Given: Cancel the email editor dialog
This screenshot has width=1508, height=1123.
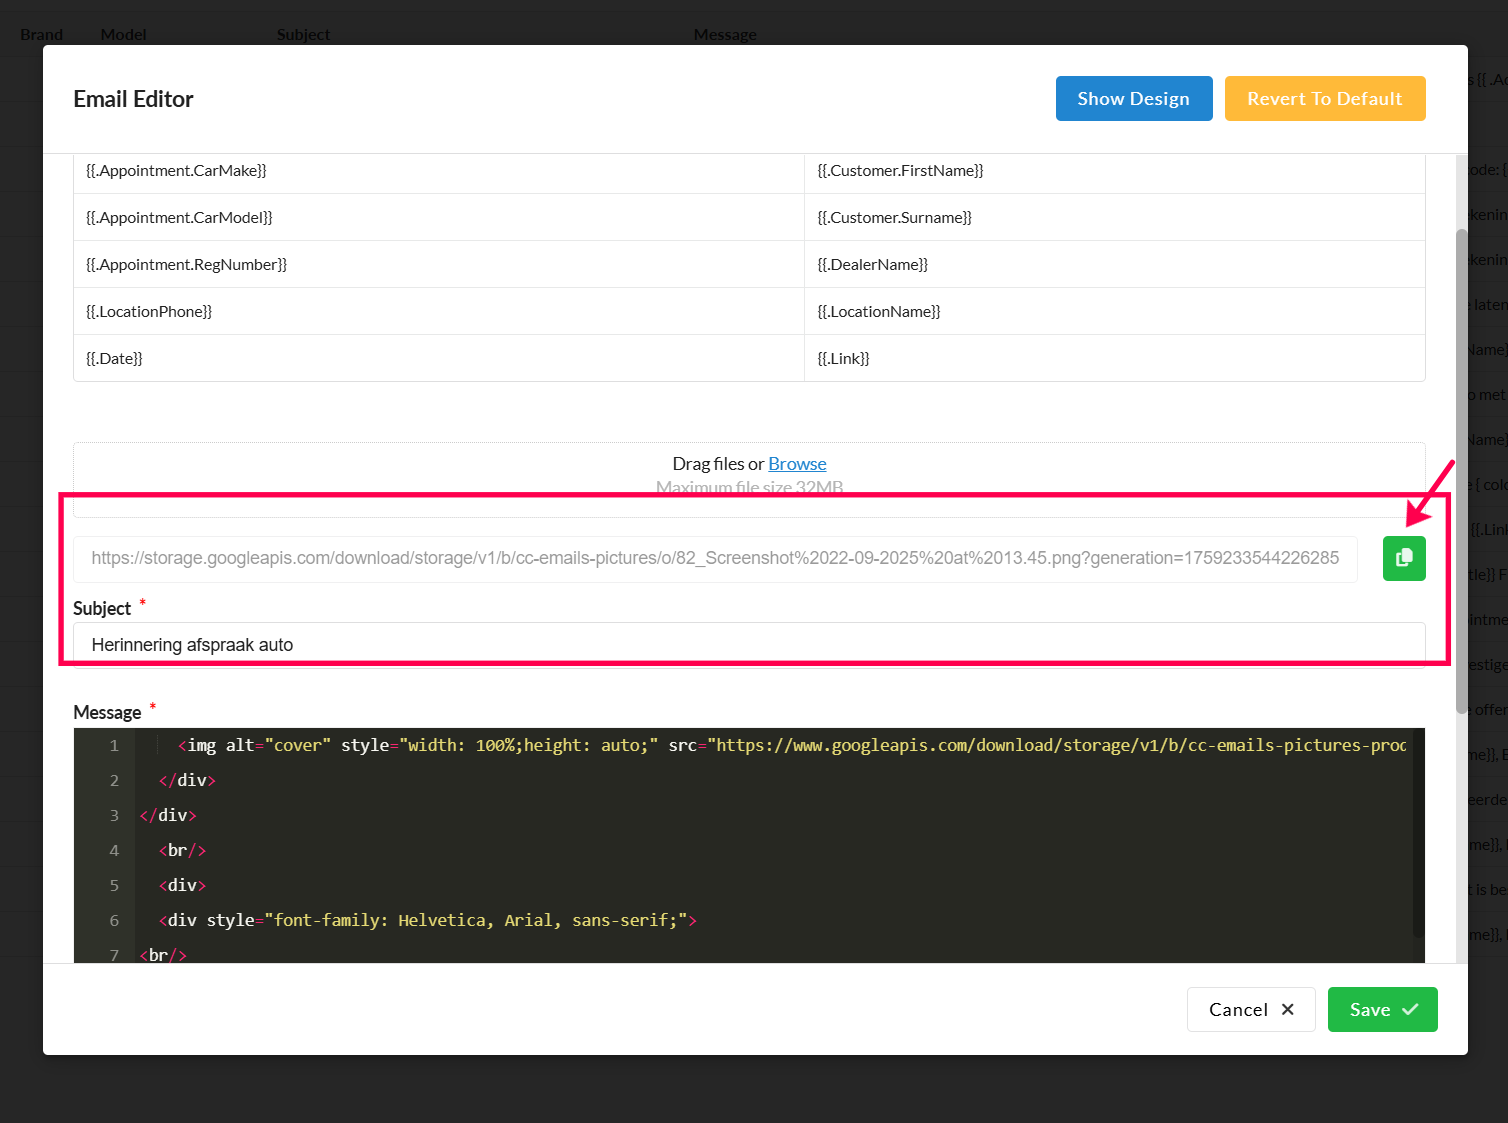Looking at the screenshot, I should coord(1250,1009).
